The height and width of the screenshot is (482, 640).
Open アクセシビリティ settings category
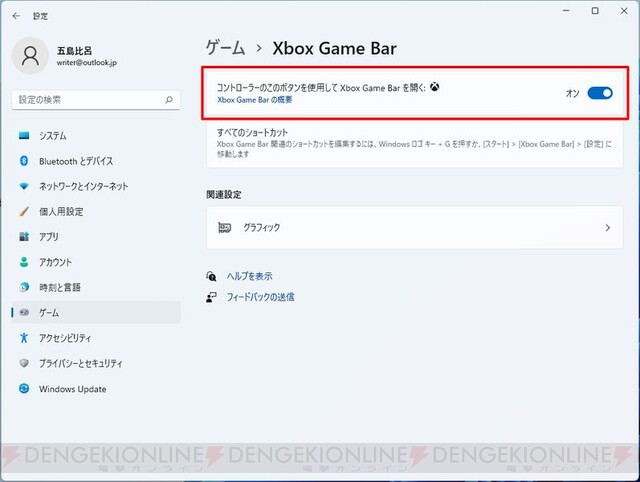click(96, 338)
